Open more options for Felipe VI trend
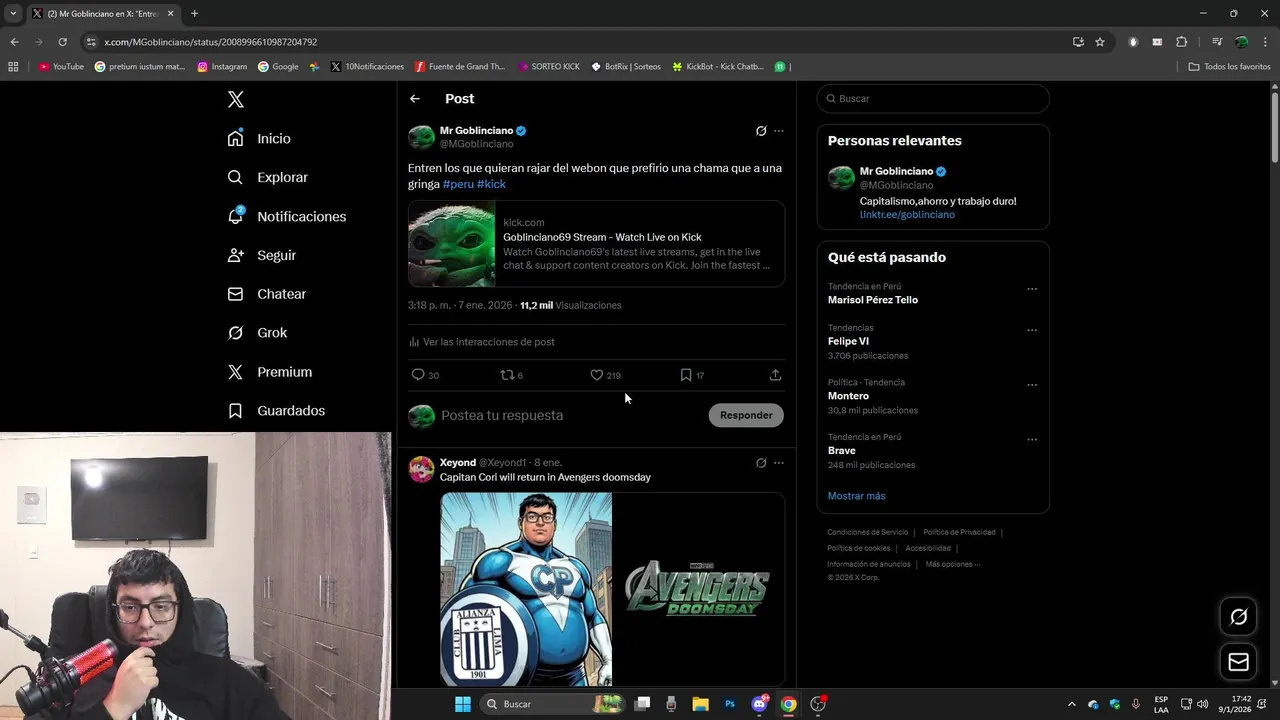 pyautogui.click(x=1032, y=330)
